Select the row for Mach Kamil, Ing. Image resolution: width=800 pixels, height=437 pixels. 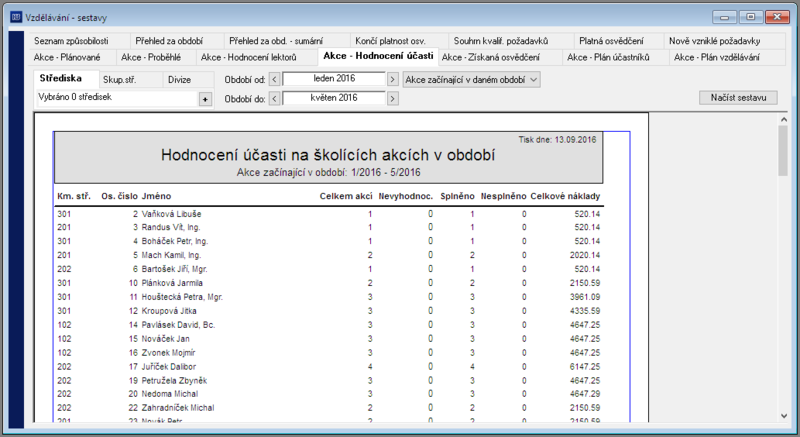click(x=329, y=255)
